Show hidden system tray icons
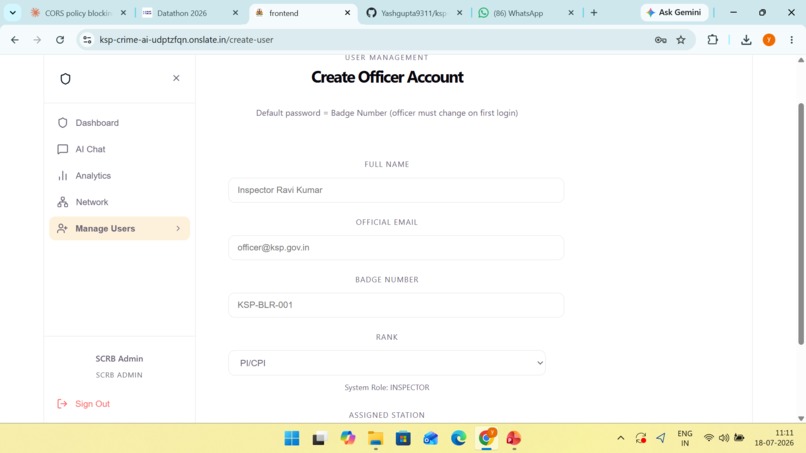806x453 pixels. 621,438
